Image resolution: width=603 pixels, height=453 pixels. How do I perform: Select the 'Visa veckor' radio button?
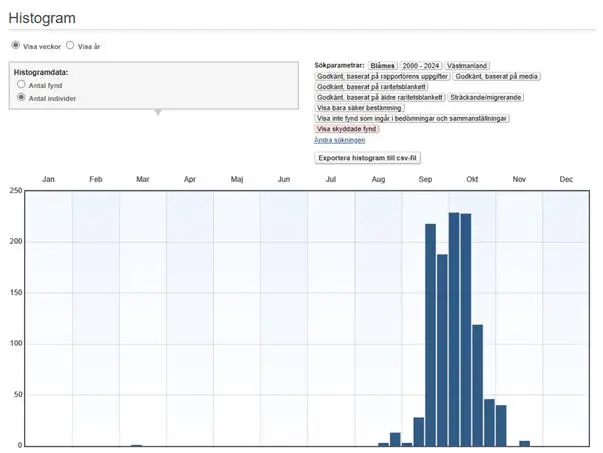coord(15,45)
